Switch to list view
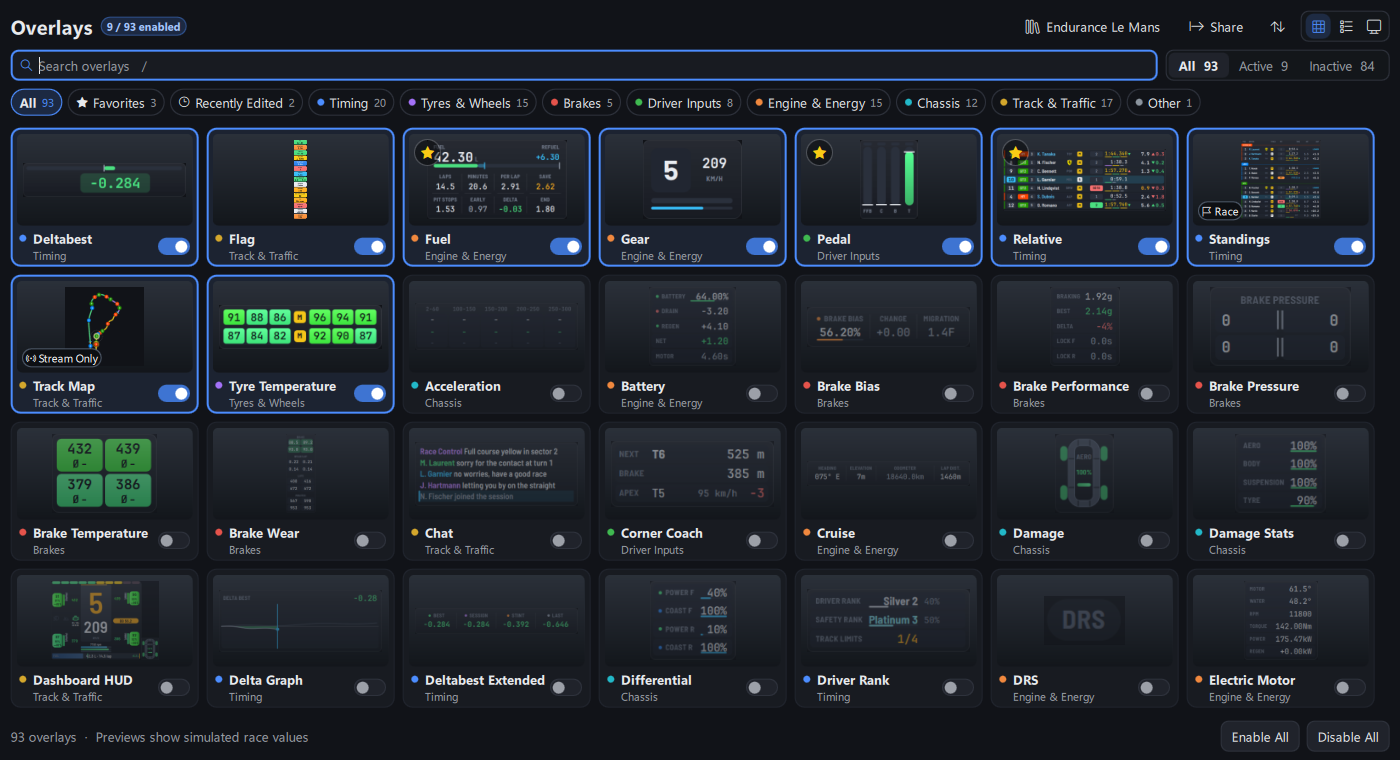The width and height of the screenshot is (1400, 760). point(1346,27)
